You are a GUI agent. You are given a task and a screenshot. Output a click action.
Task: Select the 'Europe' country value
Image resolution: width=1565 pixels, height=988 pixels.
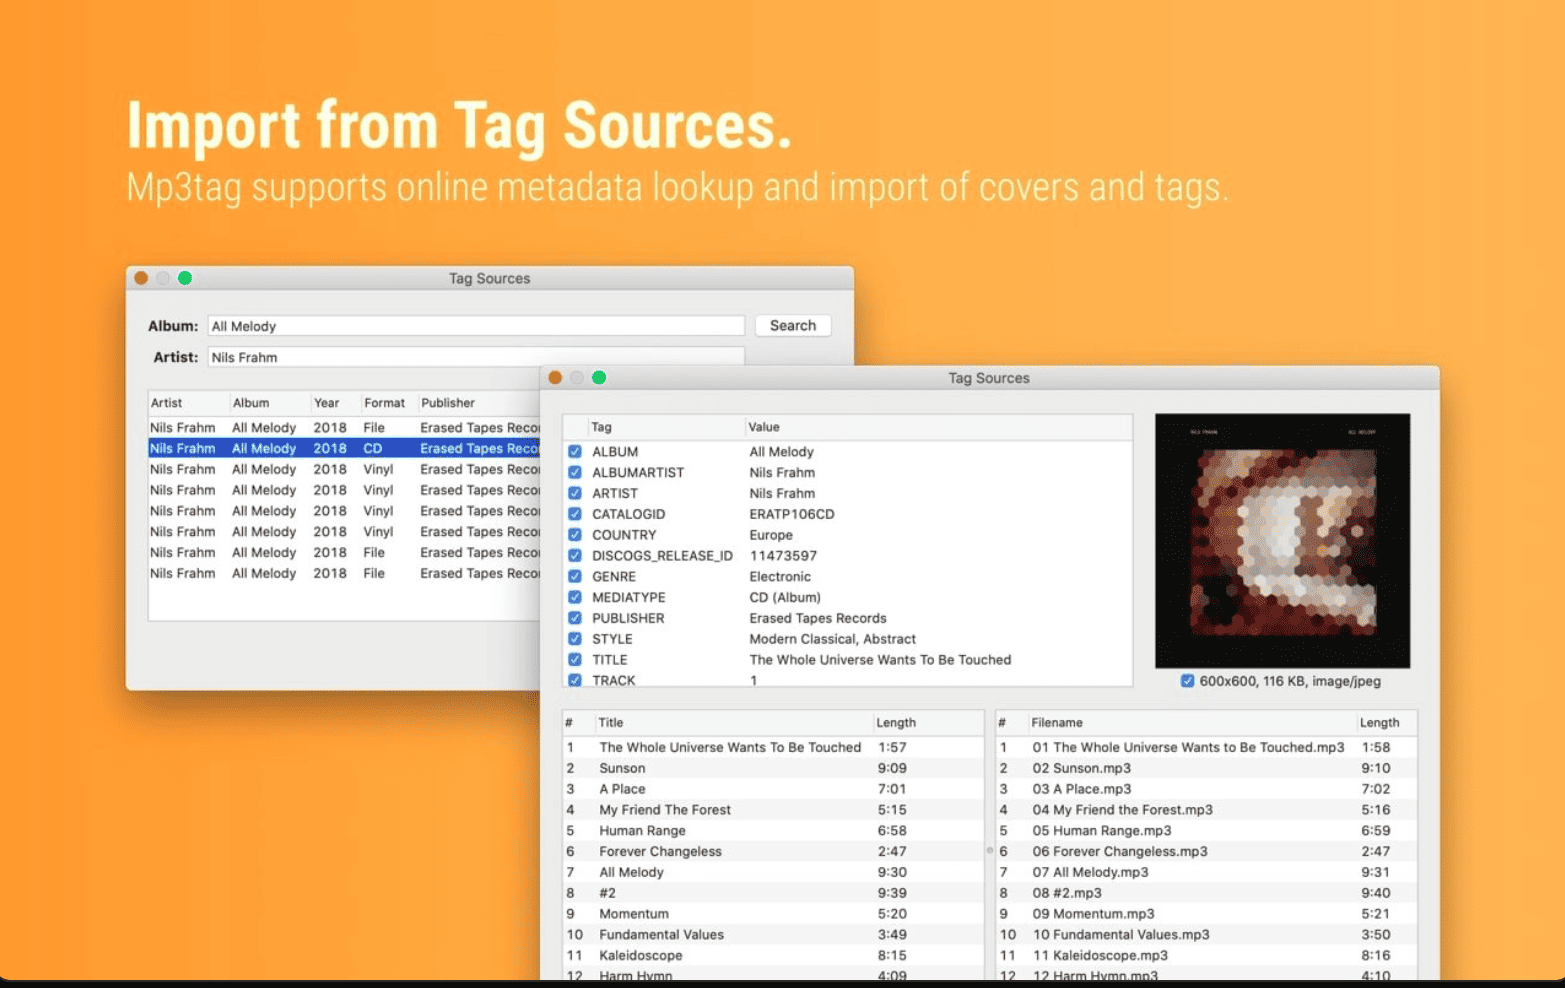[771, 535]
